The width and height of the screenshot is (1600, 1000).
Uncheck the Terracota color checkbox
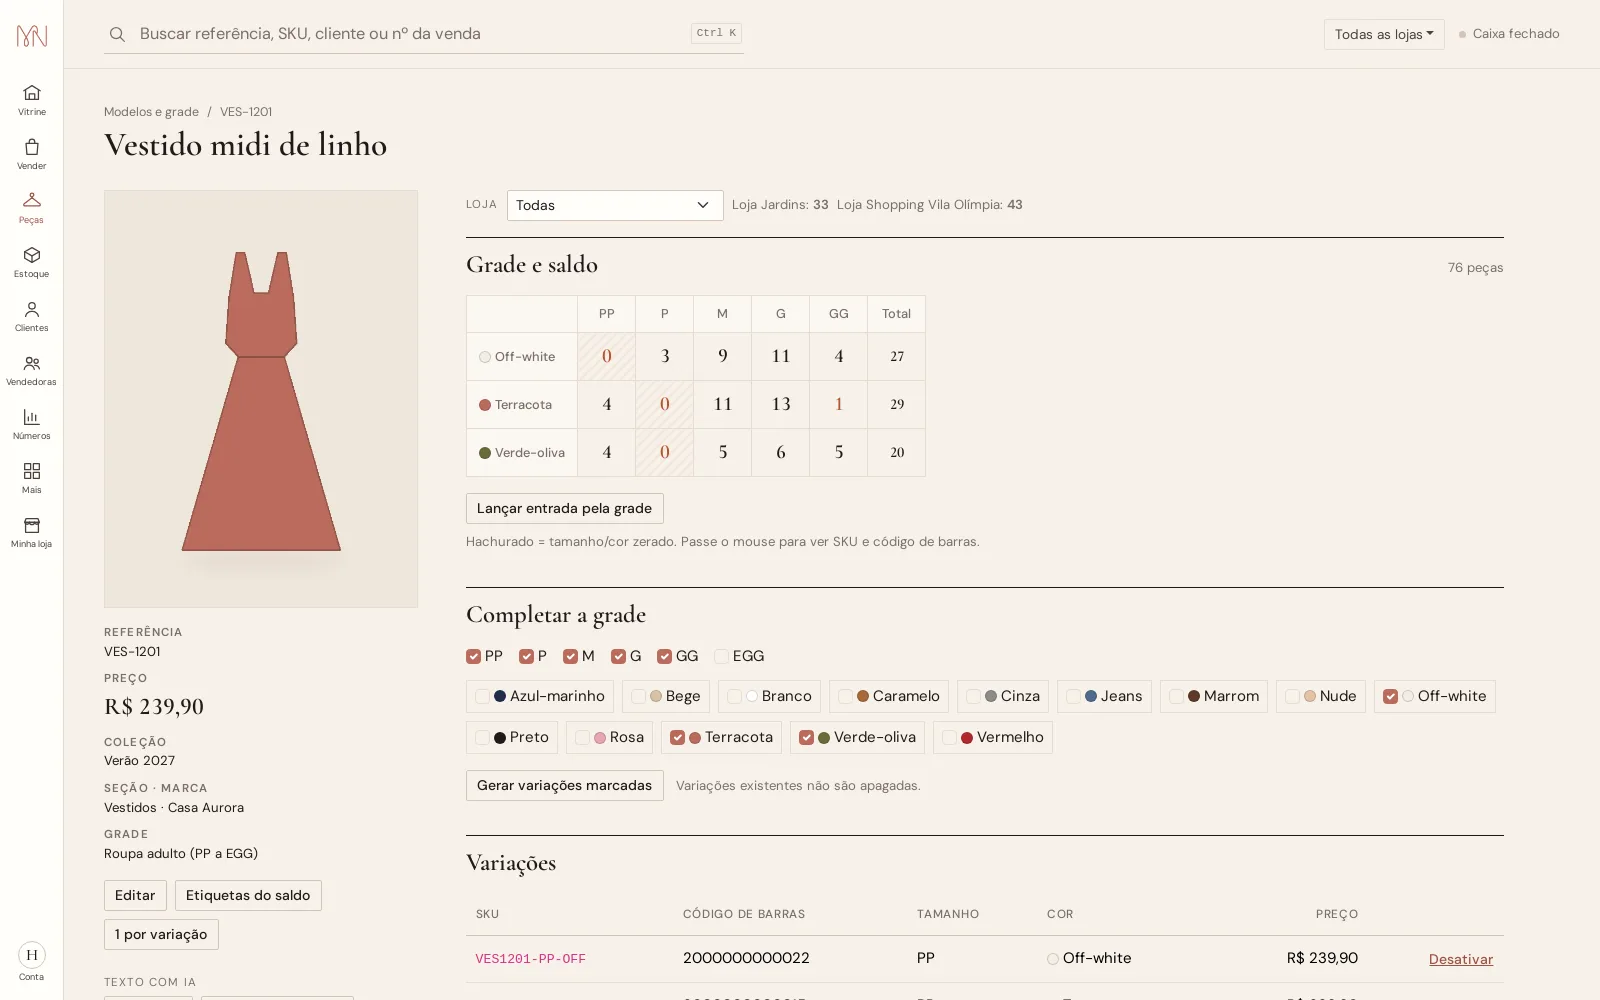coord(678,737)
